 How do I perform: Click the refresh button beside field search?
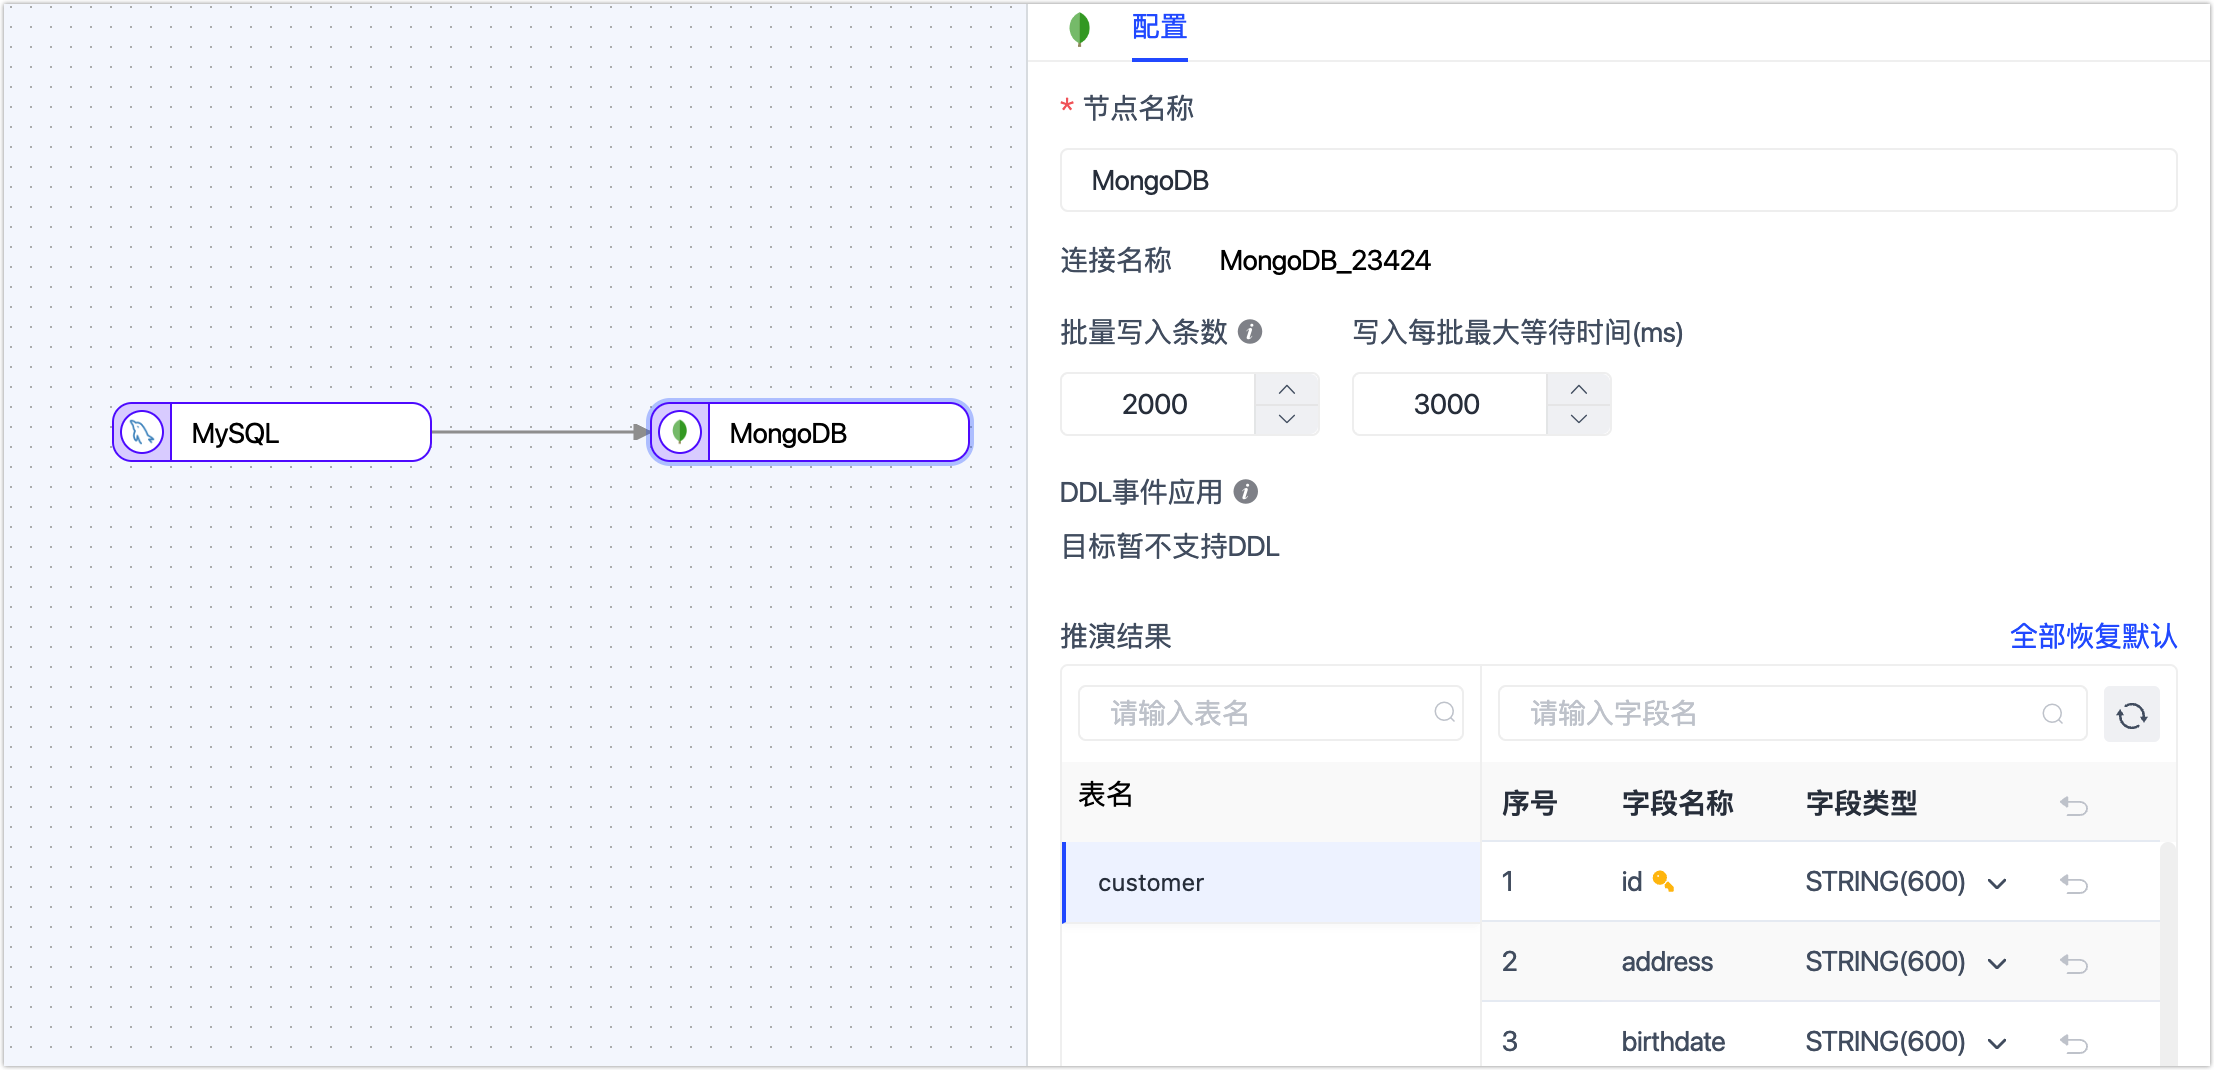tap(2131, 714)
